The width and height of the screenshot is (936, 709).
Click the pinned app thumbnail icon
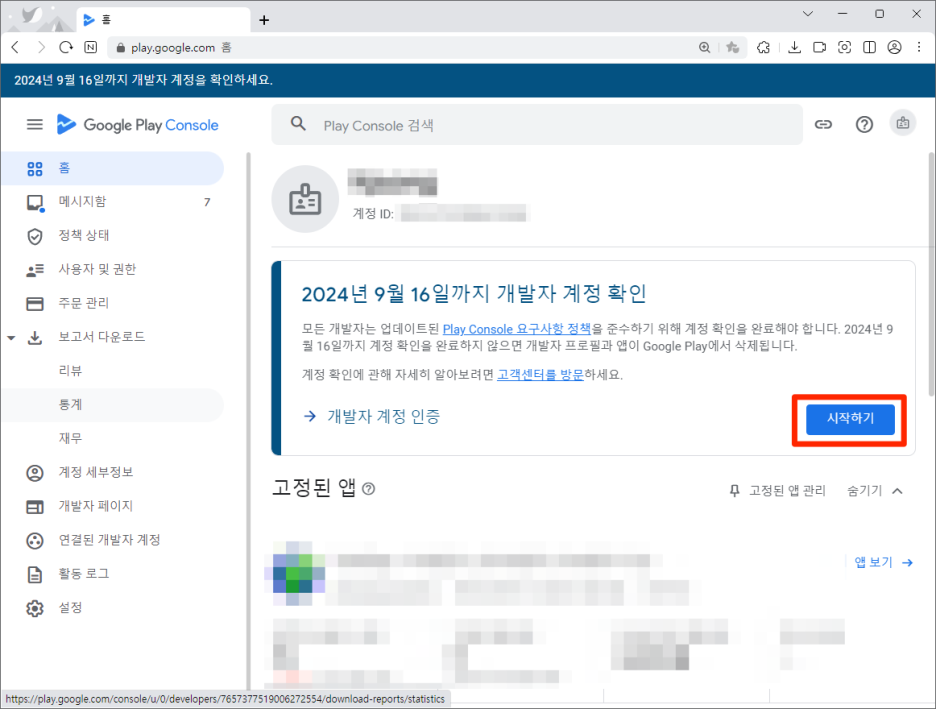coord(295,573)
